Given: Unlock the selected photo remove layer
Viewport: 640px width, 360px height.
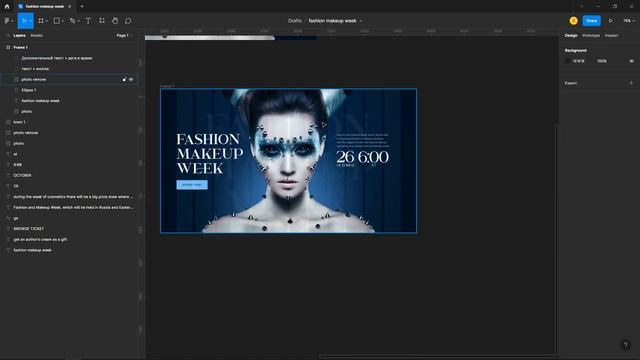Looking at the screenshot, I should [124, 80].
